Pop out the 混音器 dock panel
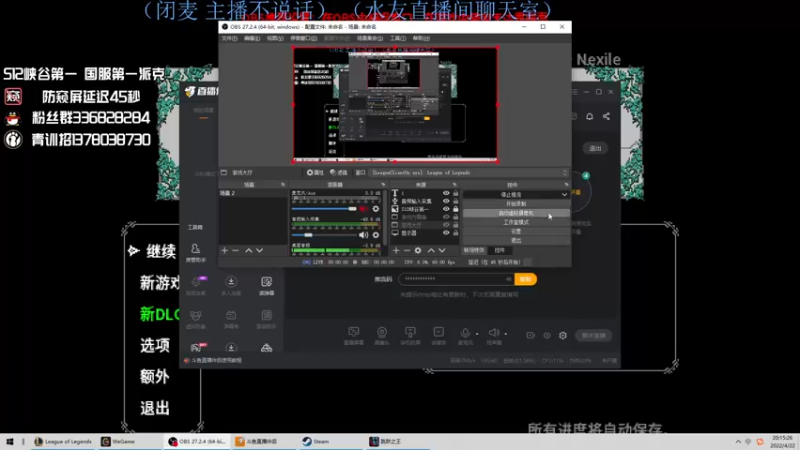800x450 pixels. [383, 185]
